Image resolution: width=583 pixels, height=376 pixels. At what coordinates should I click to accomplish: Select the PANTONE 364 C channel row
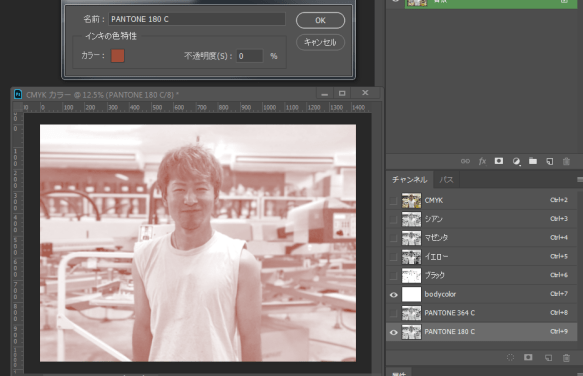481,313
